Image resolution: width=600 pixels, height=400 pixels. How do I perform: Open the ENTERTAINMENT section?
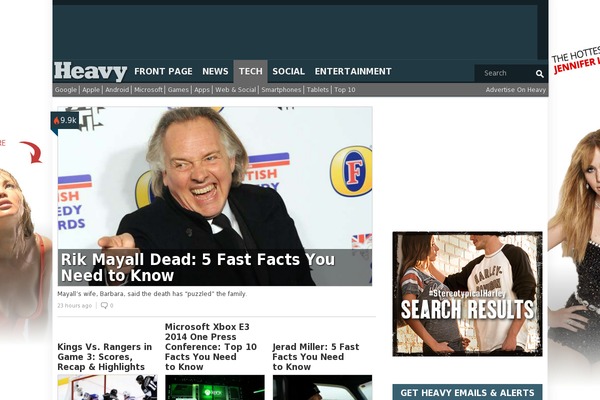pos(353,72)
